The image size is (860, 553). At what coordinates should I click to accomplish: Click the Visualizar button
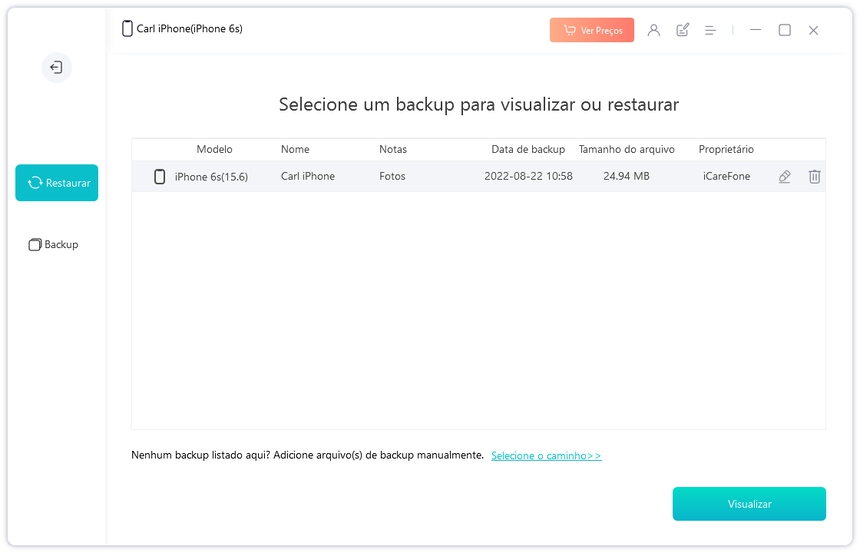click(749, 504)
